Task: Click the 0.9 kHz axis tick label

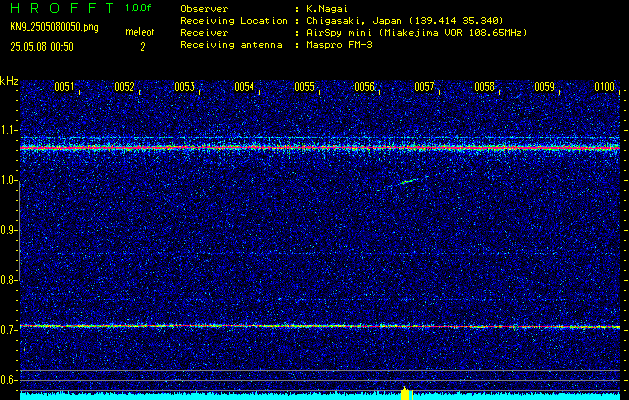Action: coord(9,230)
